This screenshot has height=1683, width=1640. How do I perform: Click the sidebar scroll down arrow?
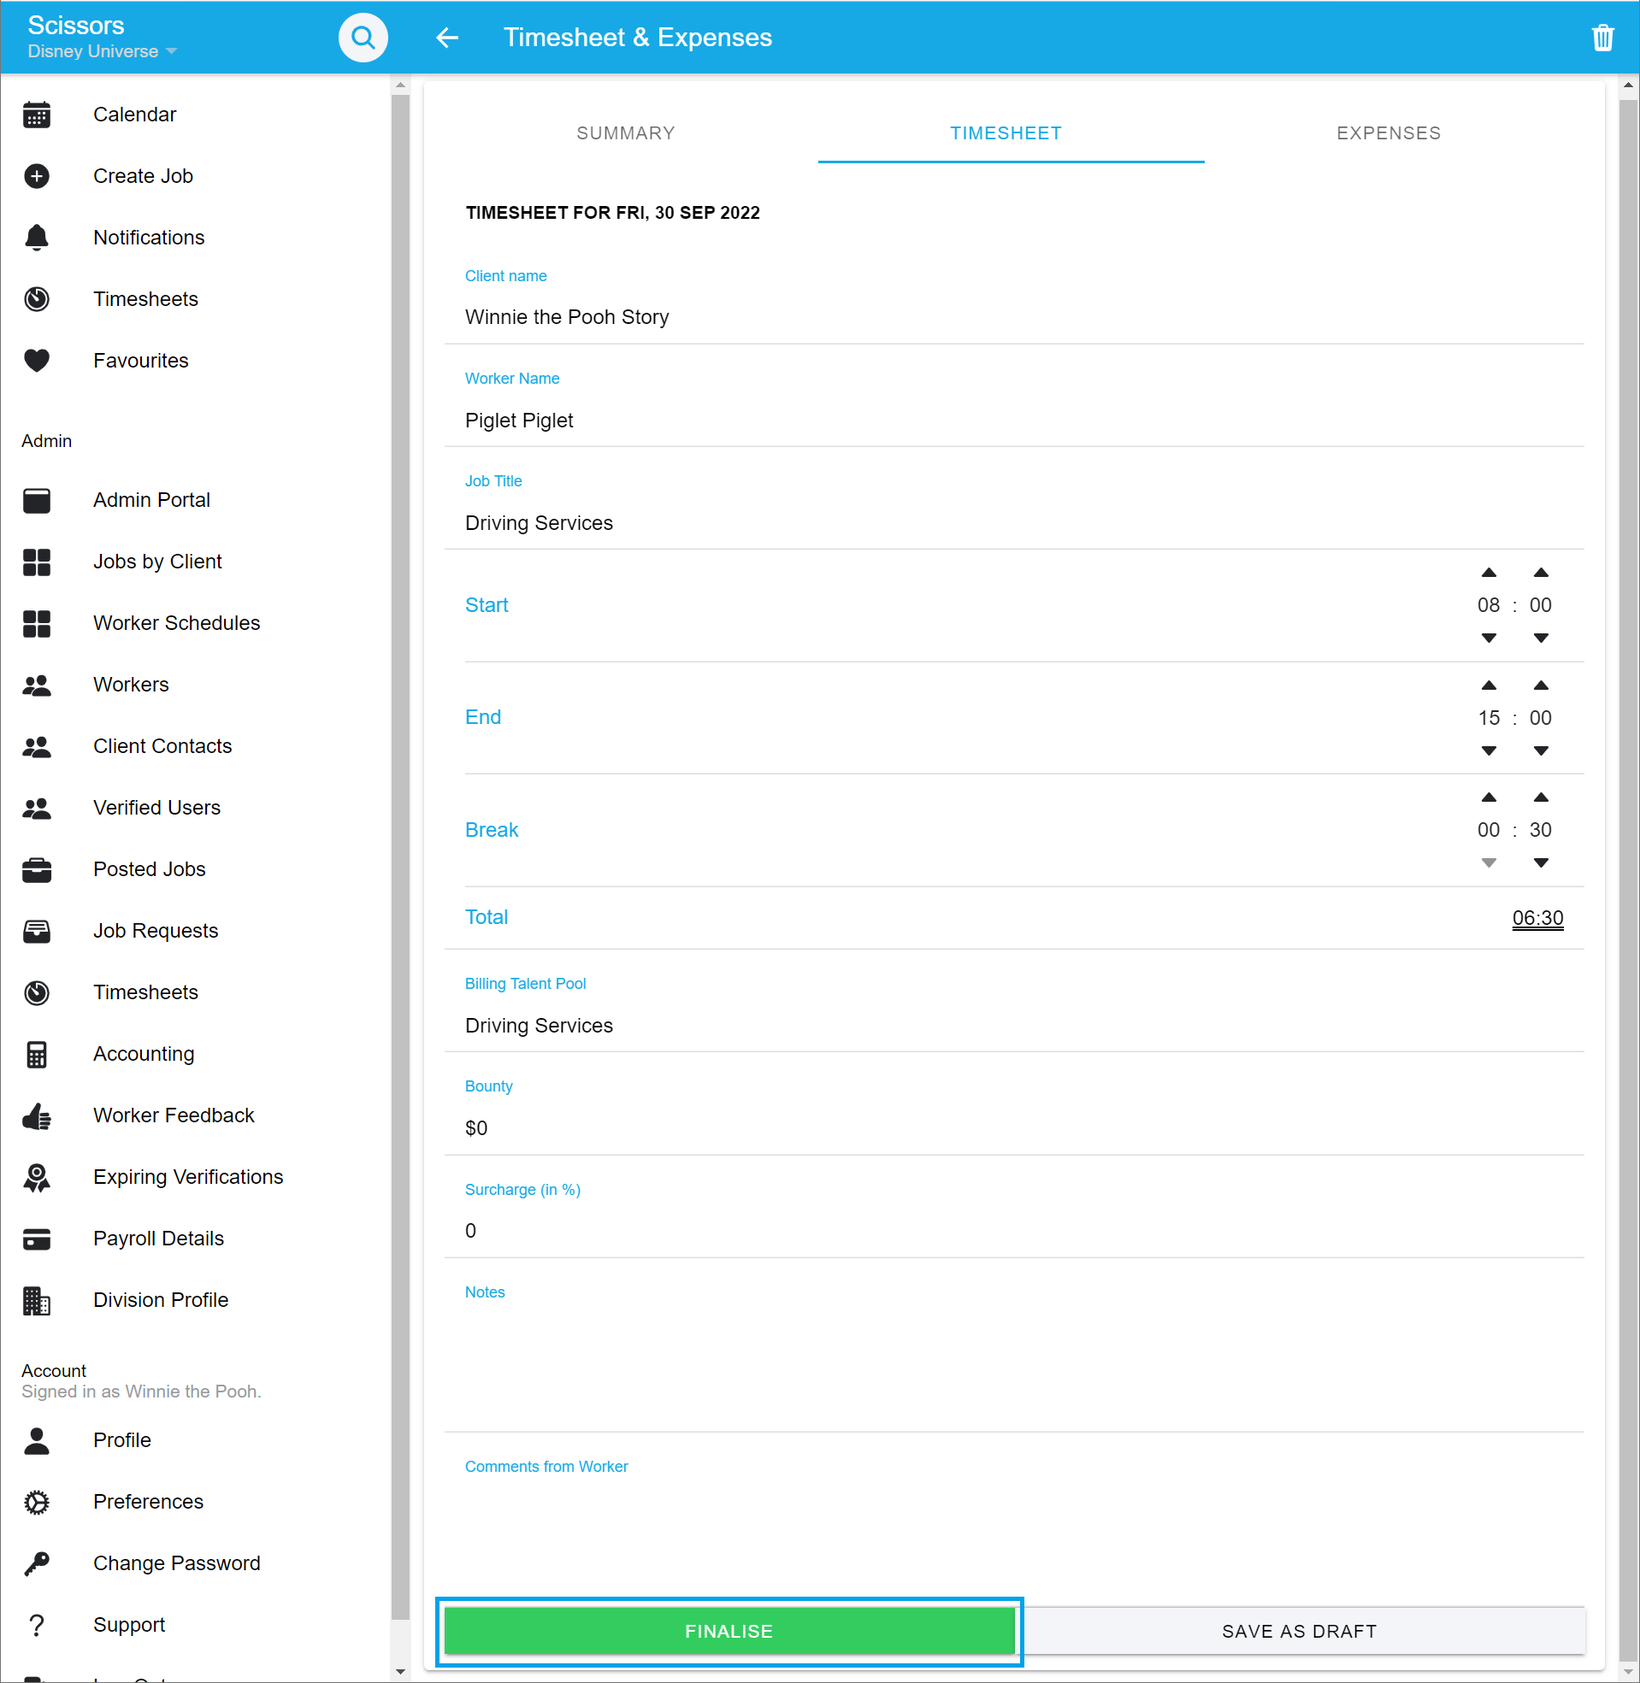tap(401, 1671)
